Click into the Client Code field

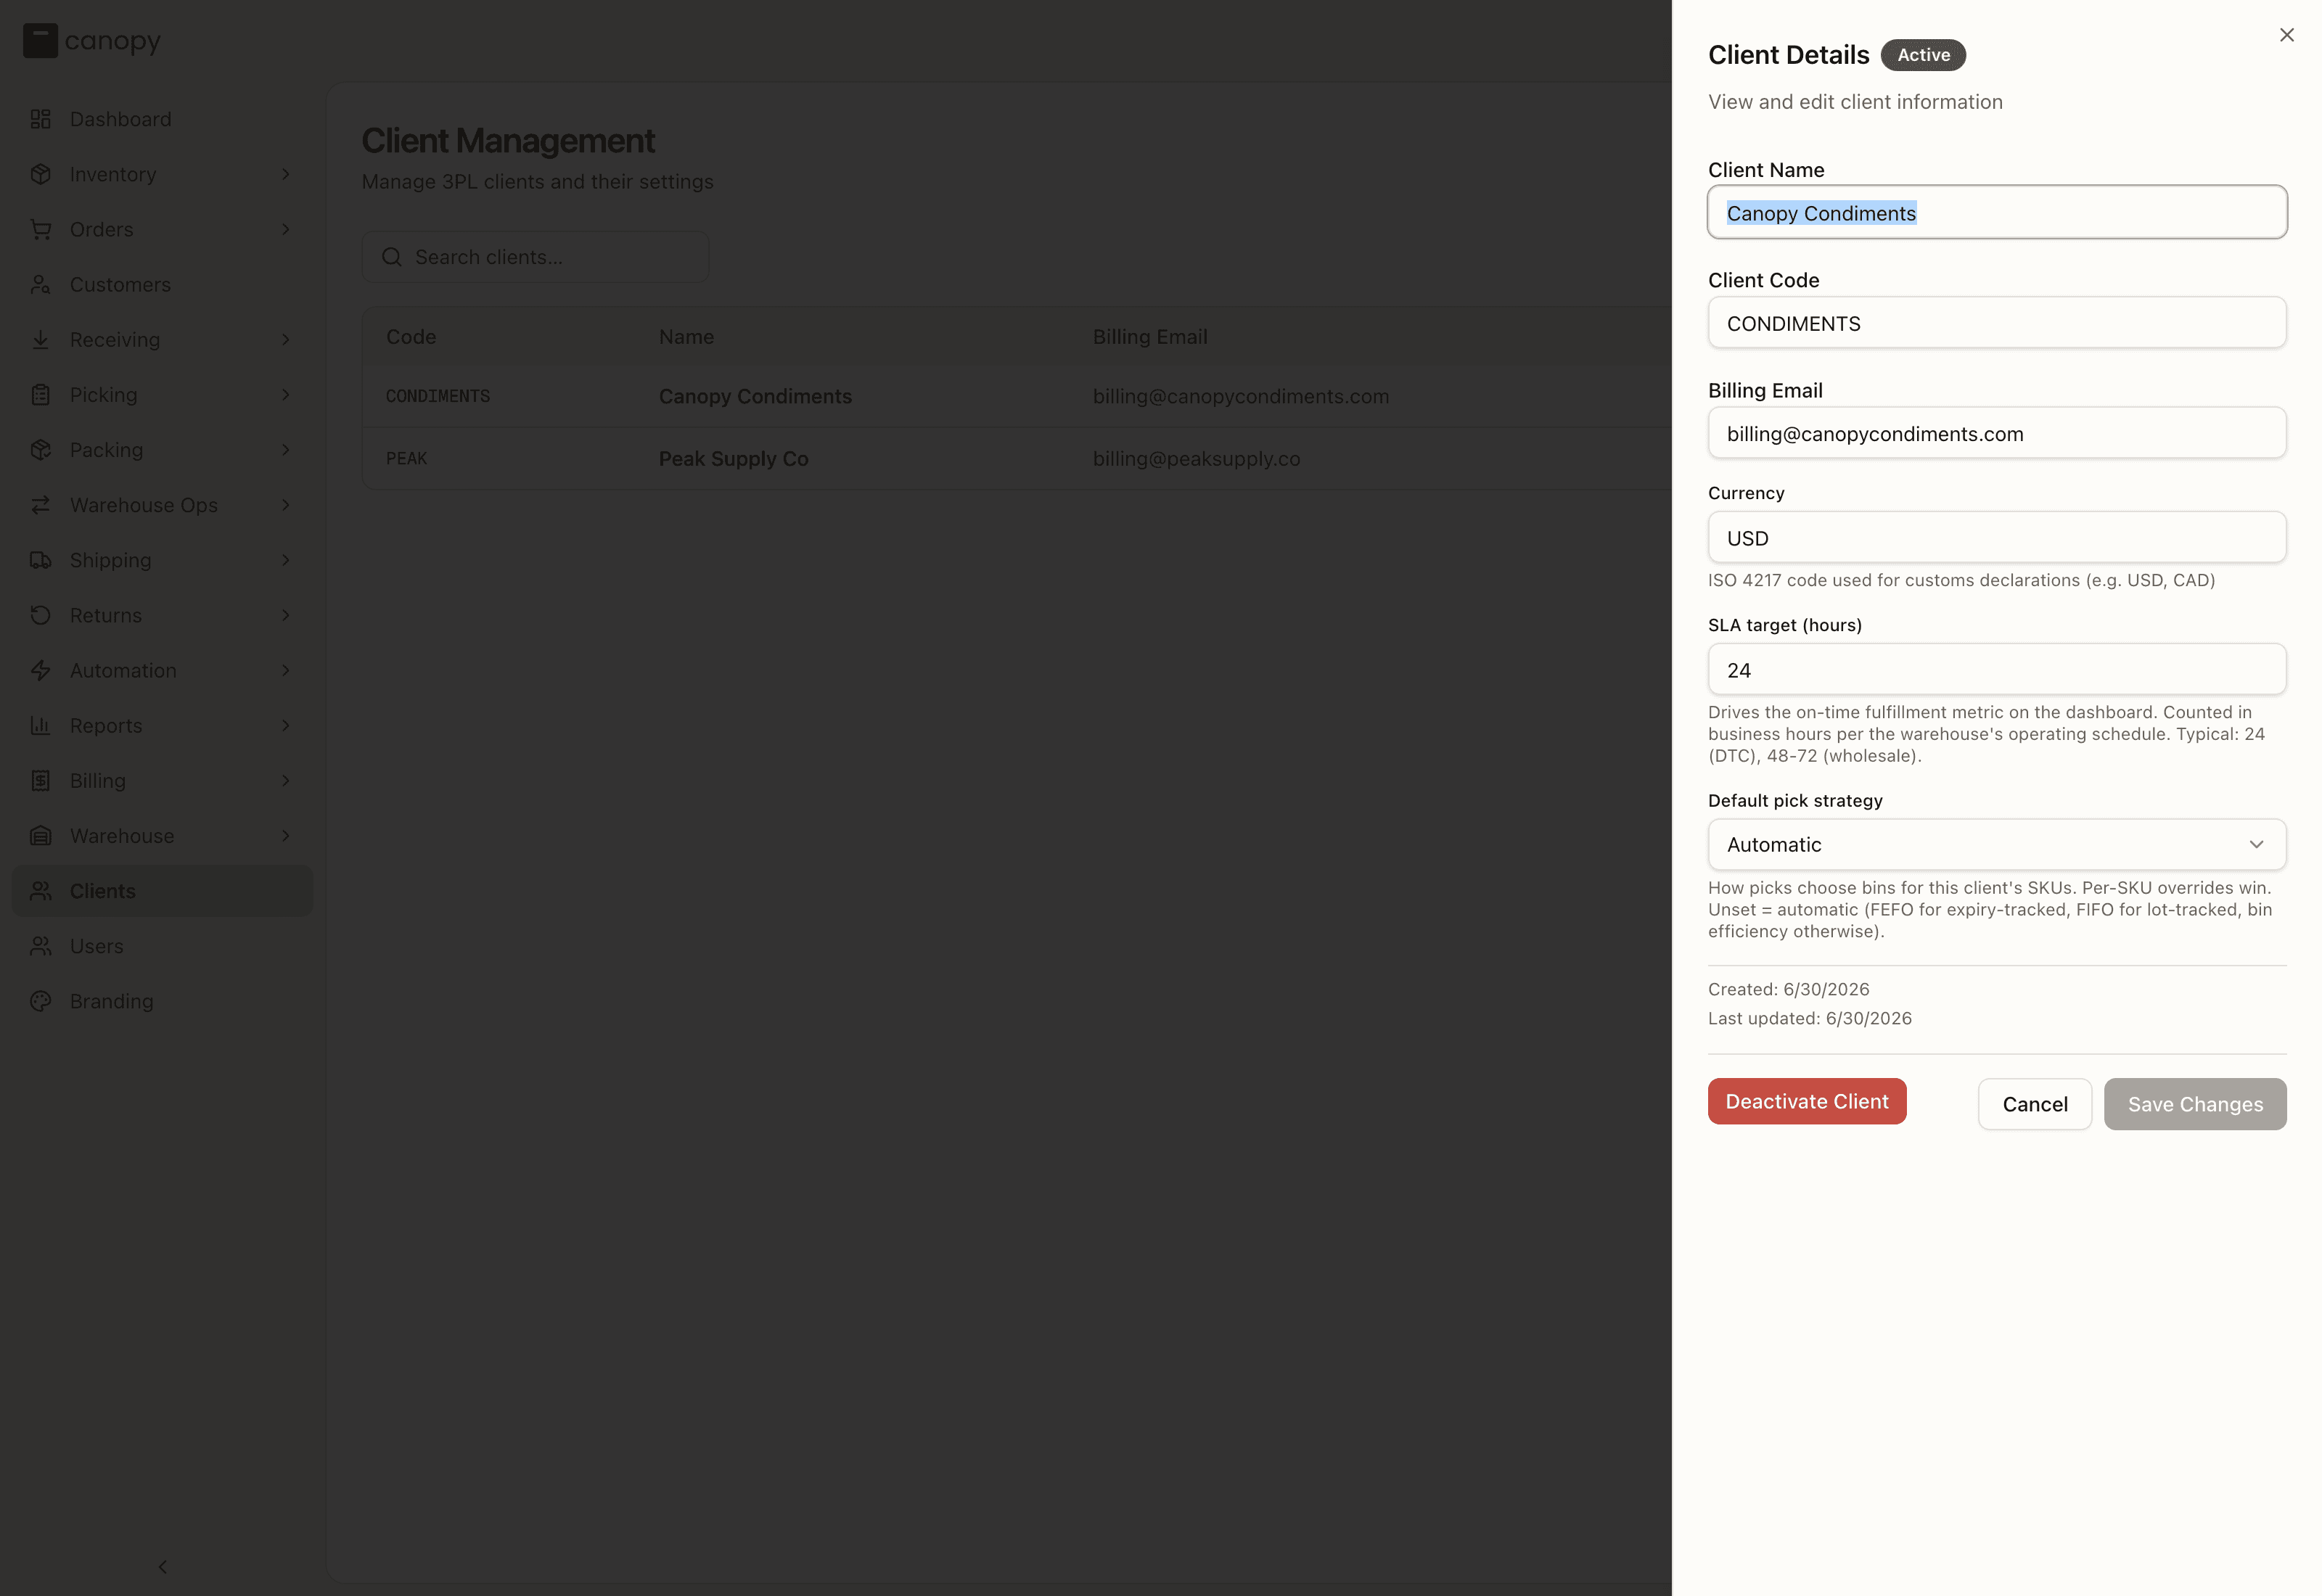coord(1996,323)
